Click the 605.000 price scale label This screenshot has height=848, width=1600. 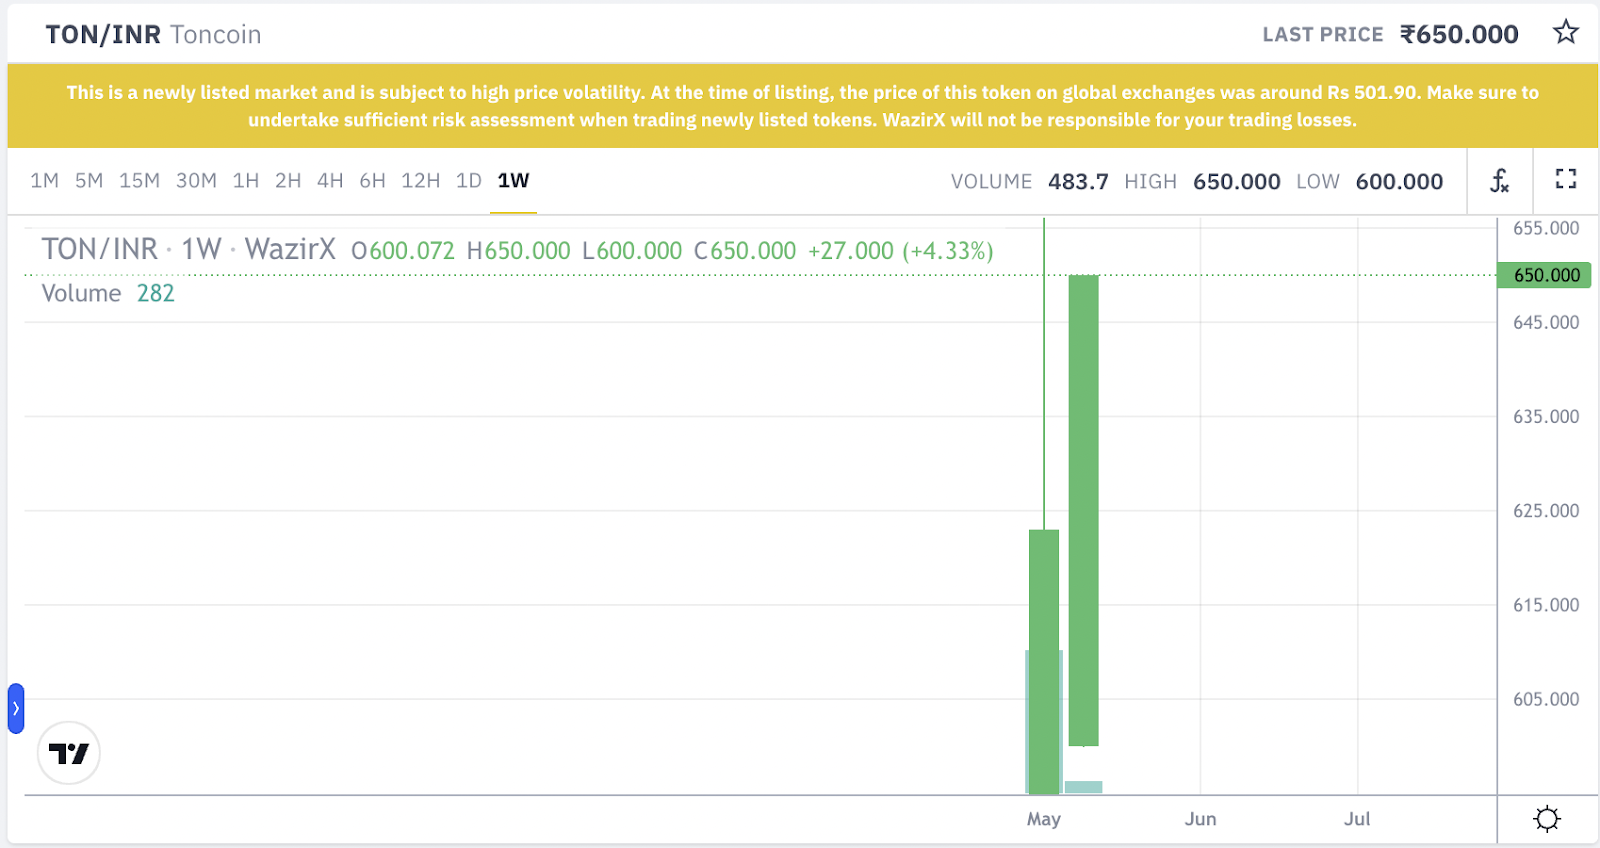click(1546, 699)
